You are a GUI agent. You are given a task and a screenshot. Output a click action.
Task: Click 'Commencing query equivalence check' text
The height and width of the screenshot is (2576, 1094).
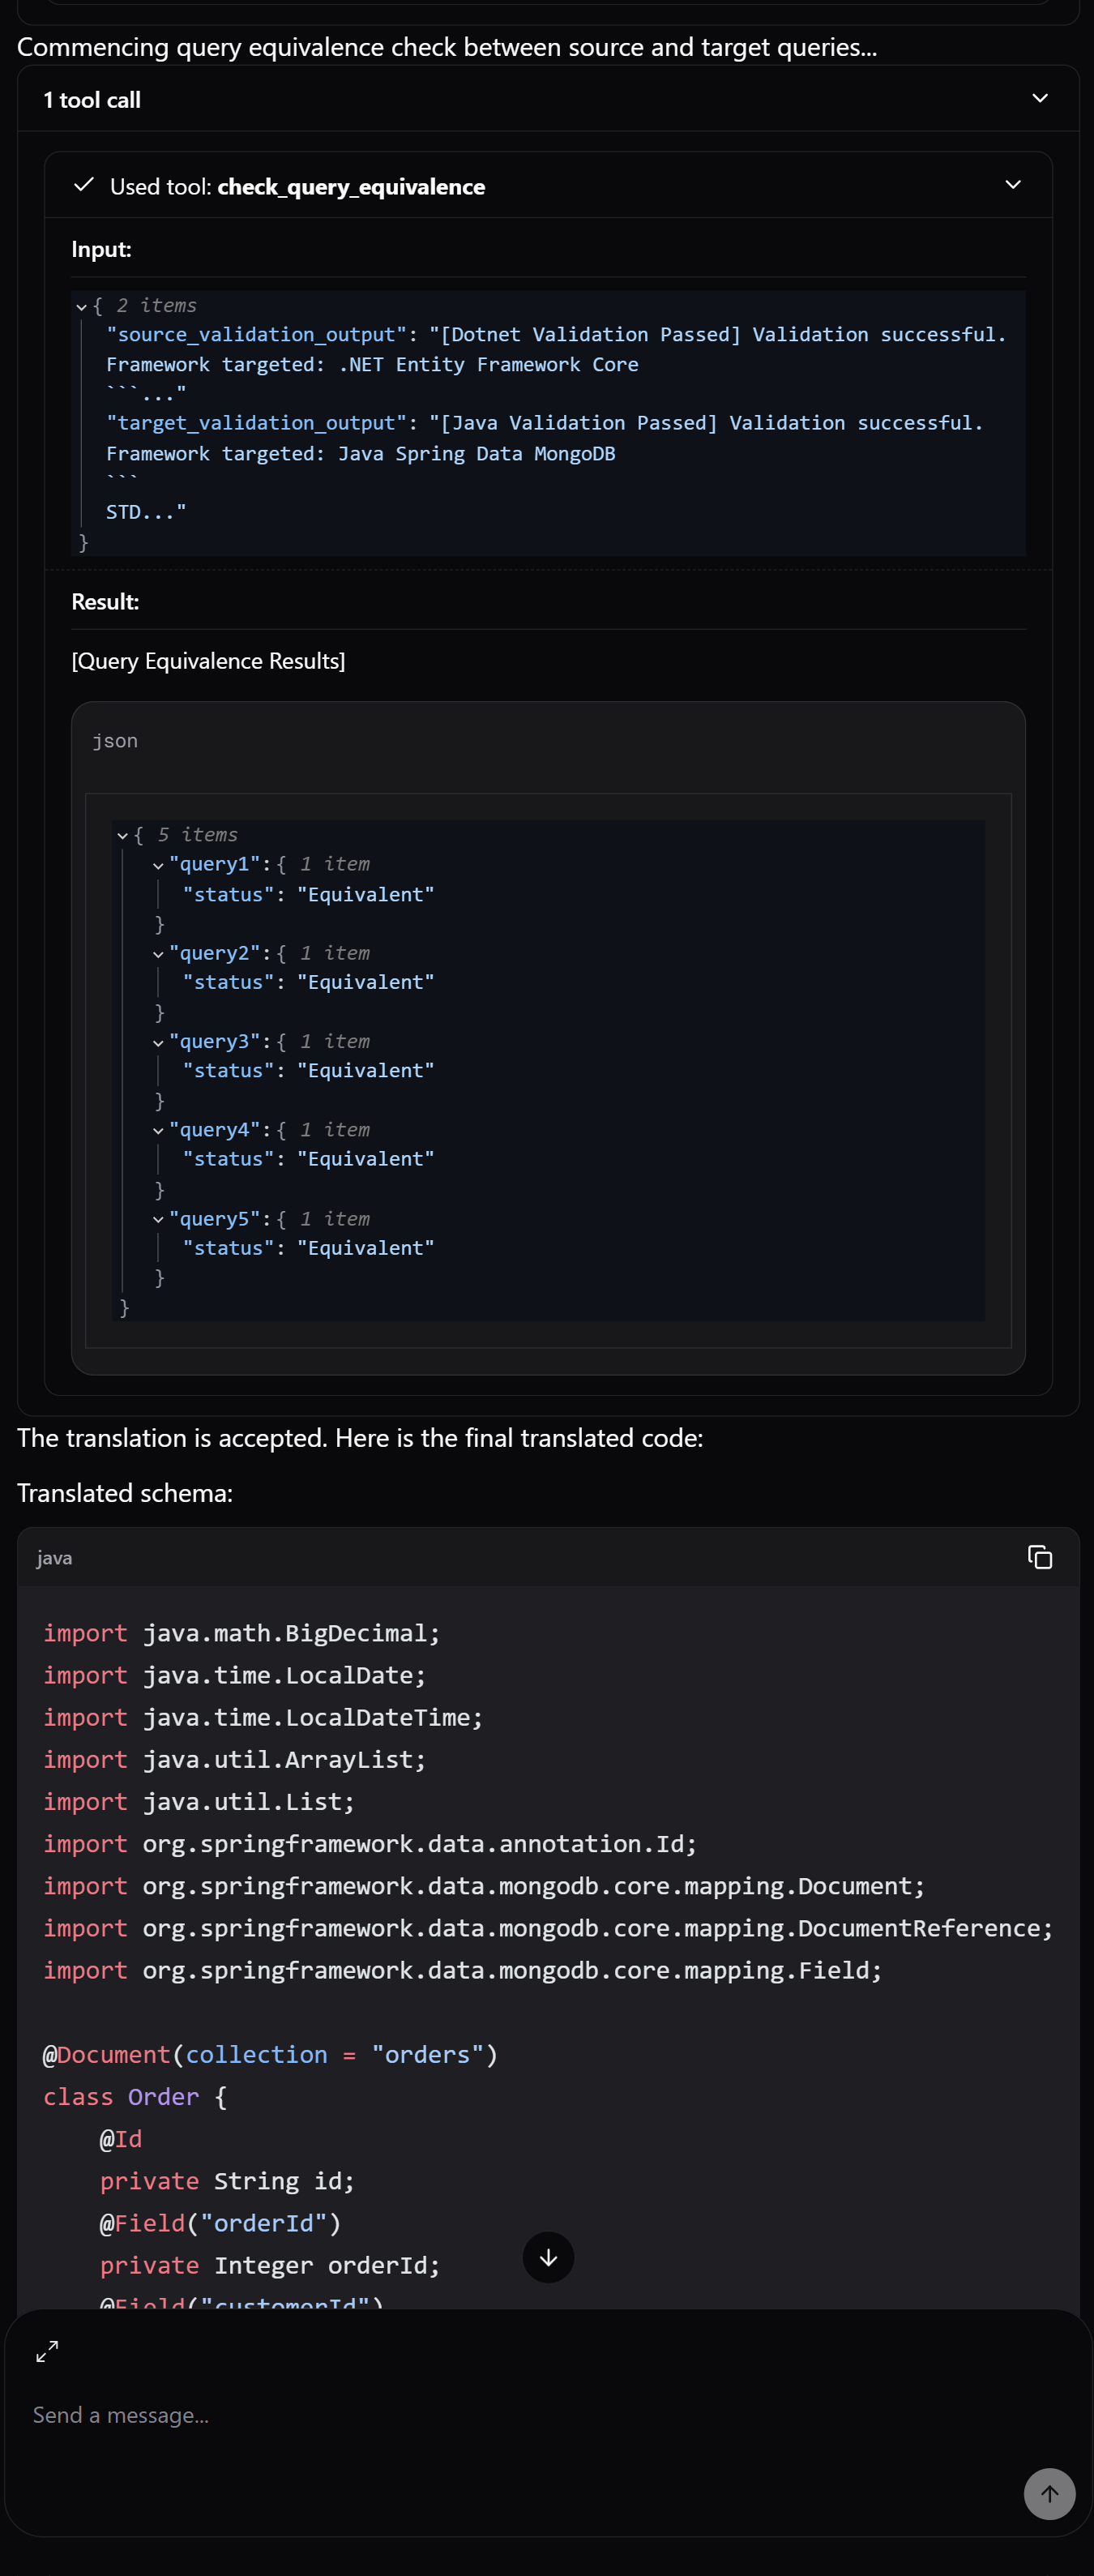(447, 47)
